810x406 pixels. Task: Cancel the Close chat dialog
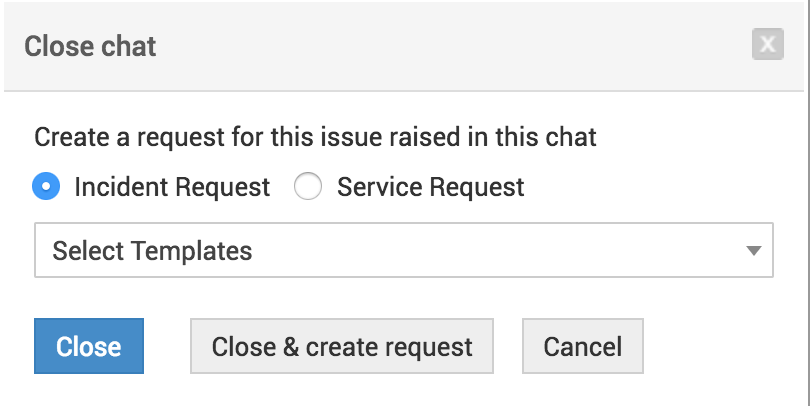583,347
